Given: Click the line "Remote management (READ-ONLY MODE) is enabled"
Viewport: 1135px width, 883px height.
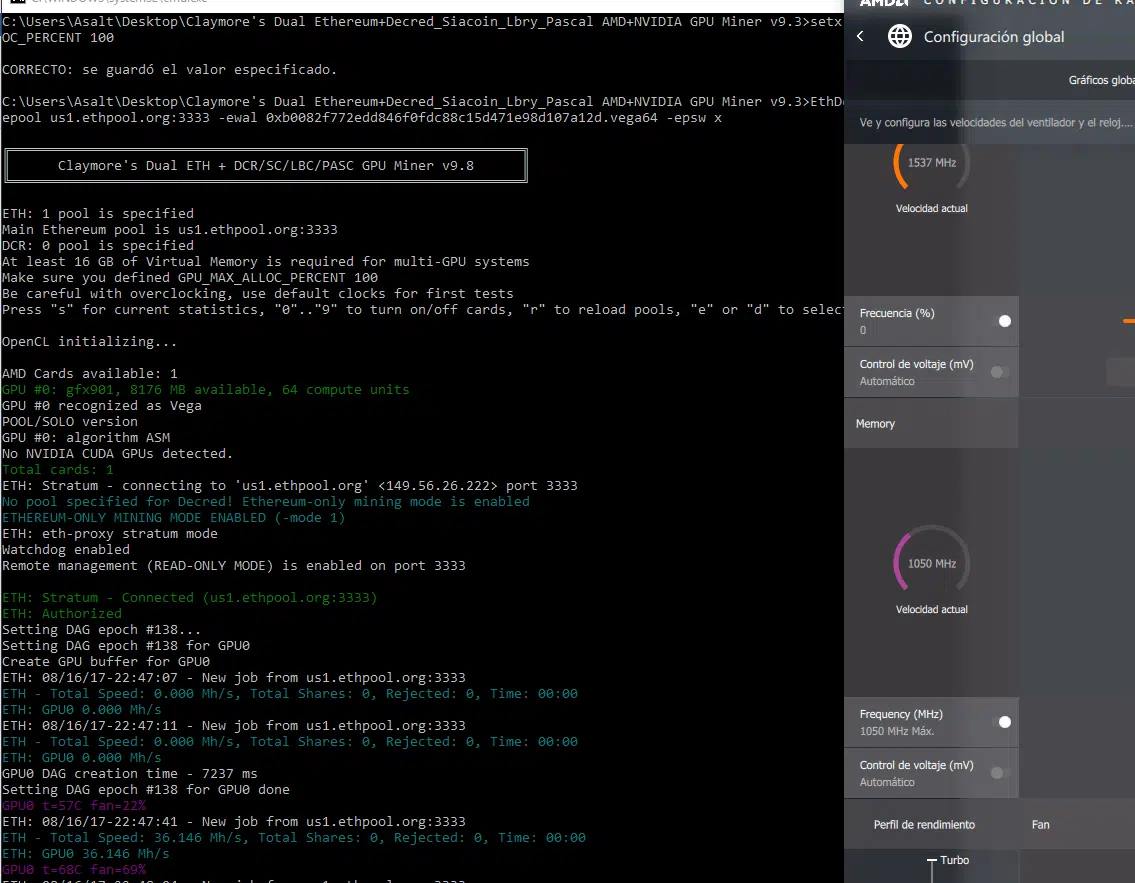Looking at the screenshot, I should (234, 565).
